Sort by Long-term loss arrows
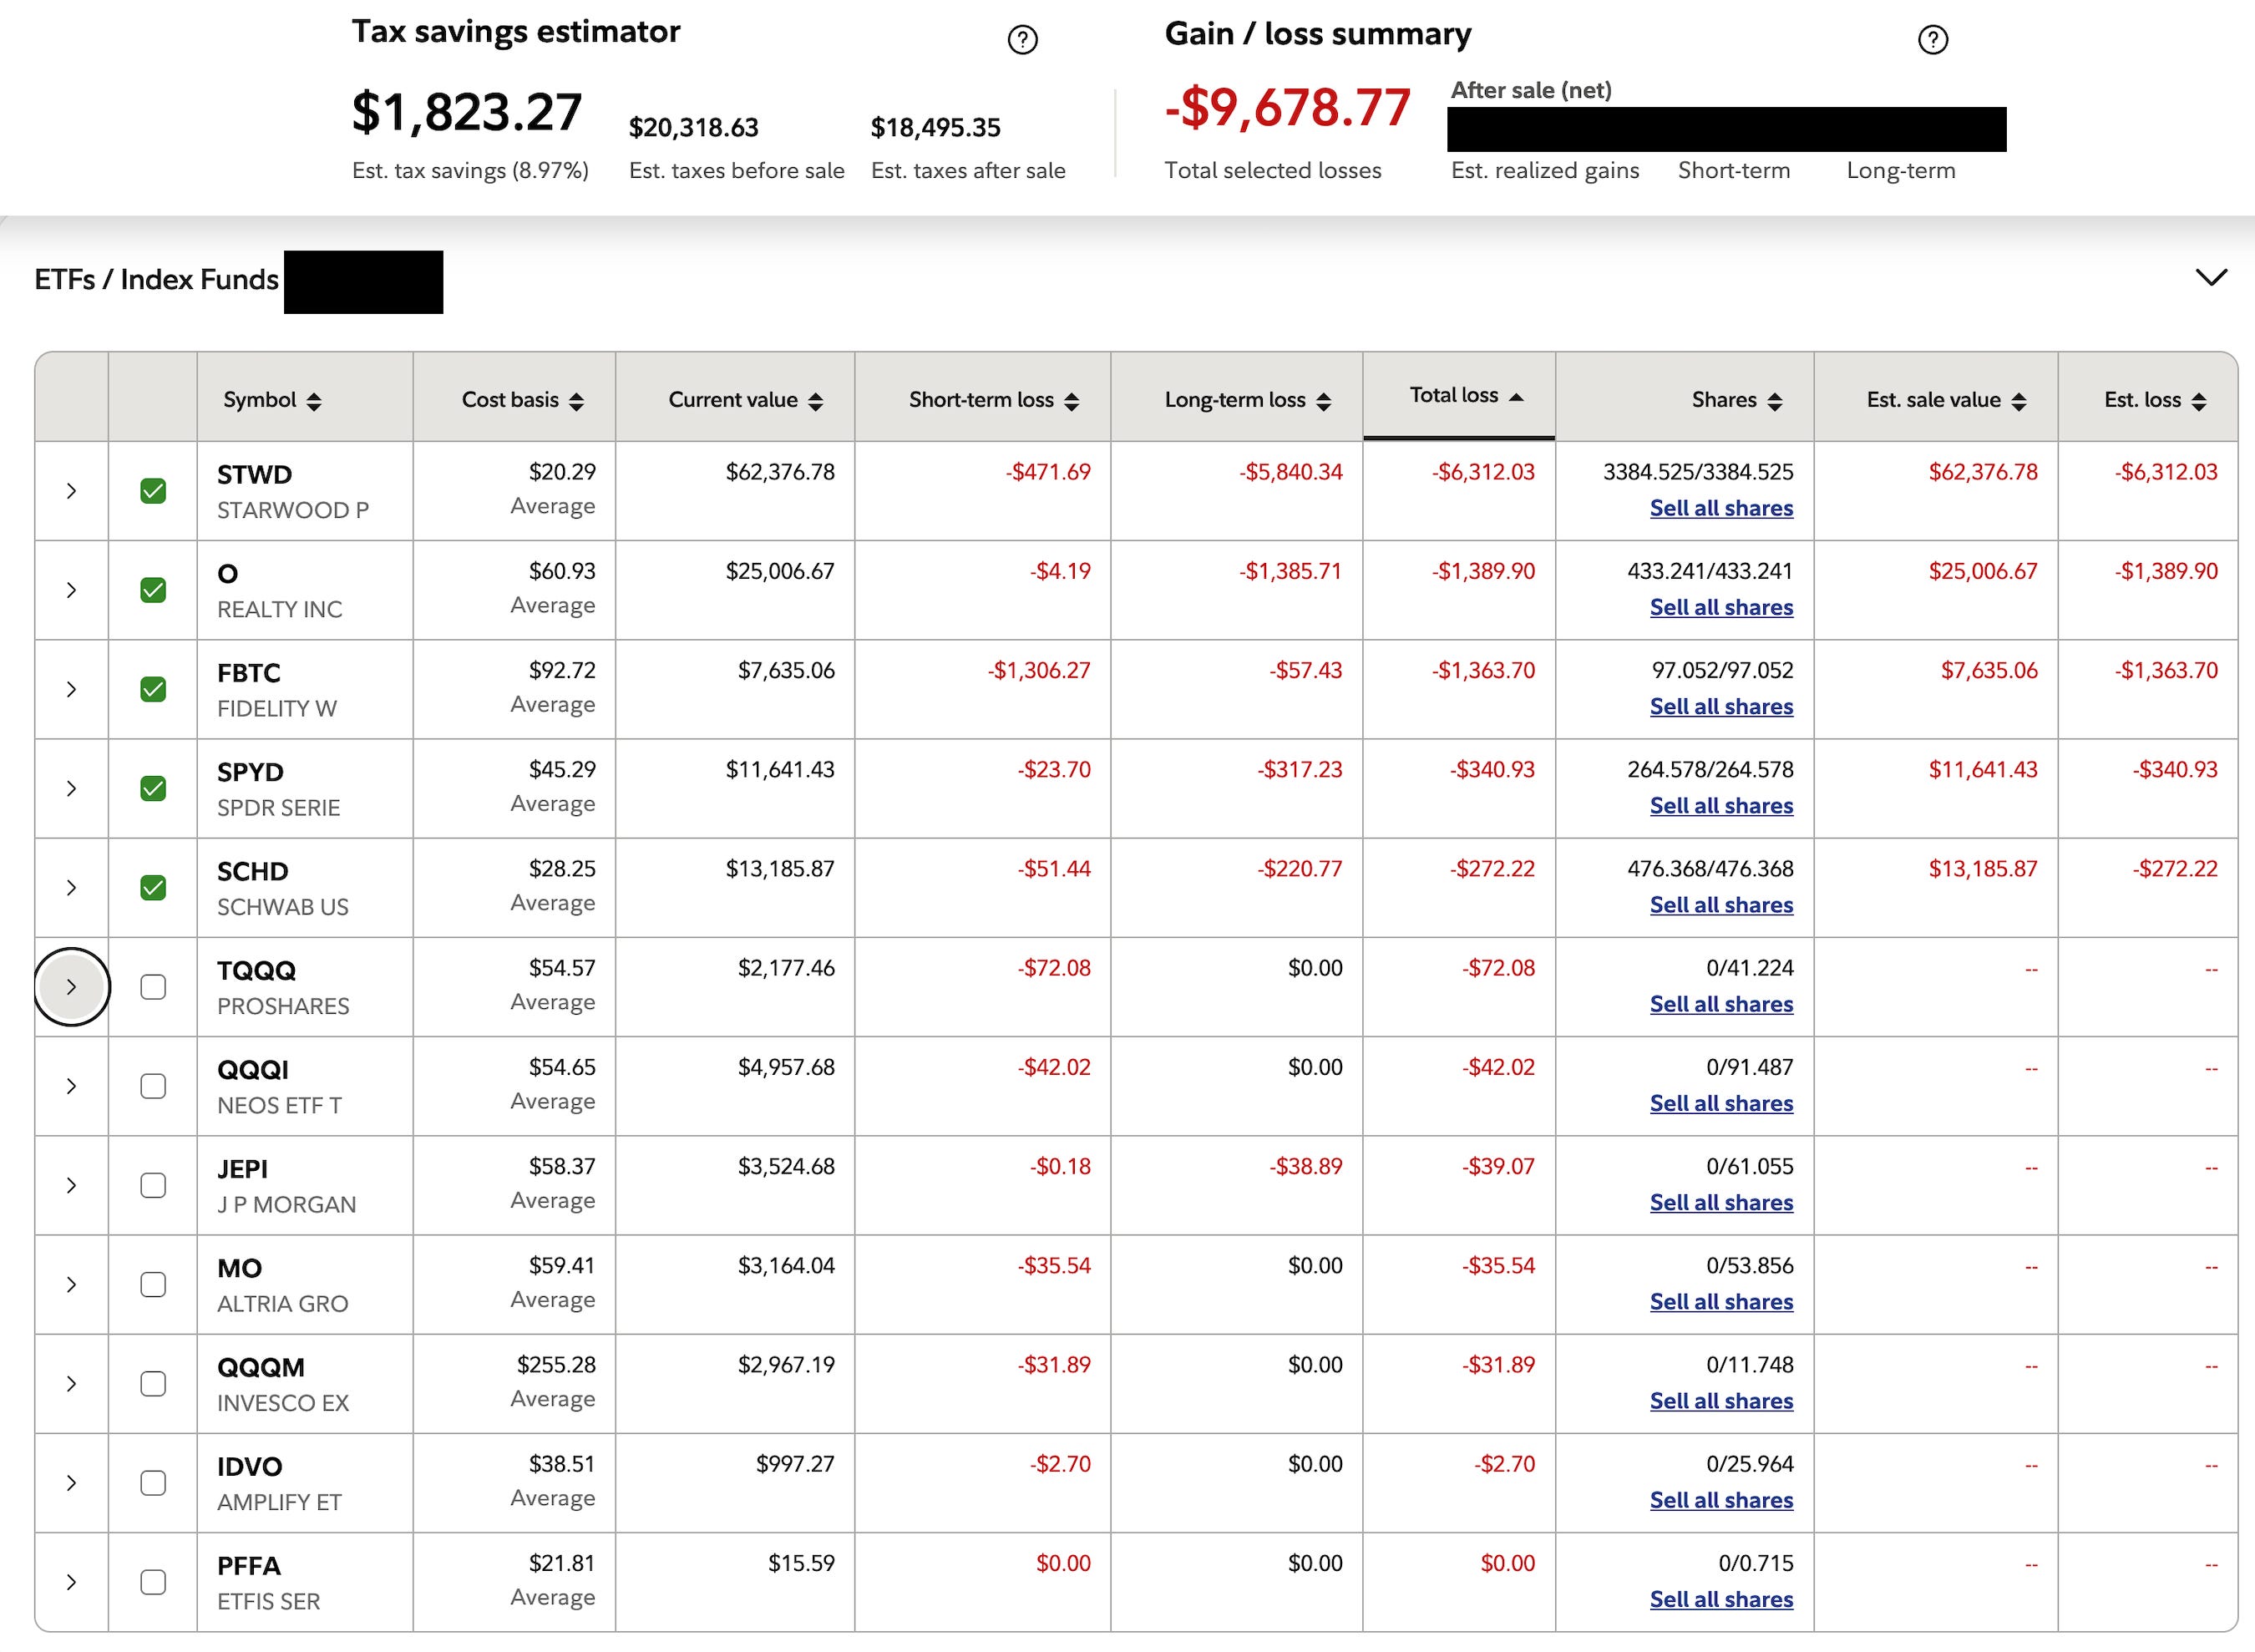2255x1652 pixels. click(x=1323, y=401)
